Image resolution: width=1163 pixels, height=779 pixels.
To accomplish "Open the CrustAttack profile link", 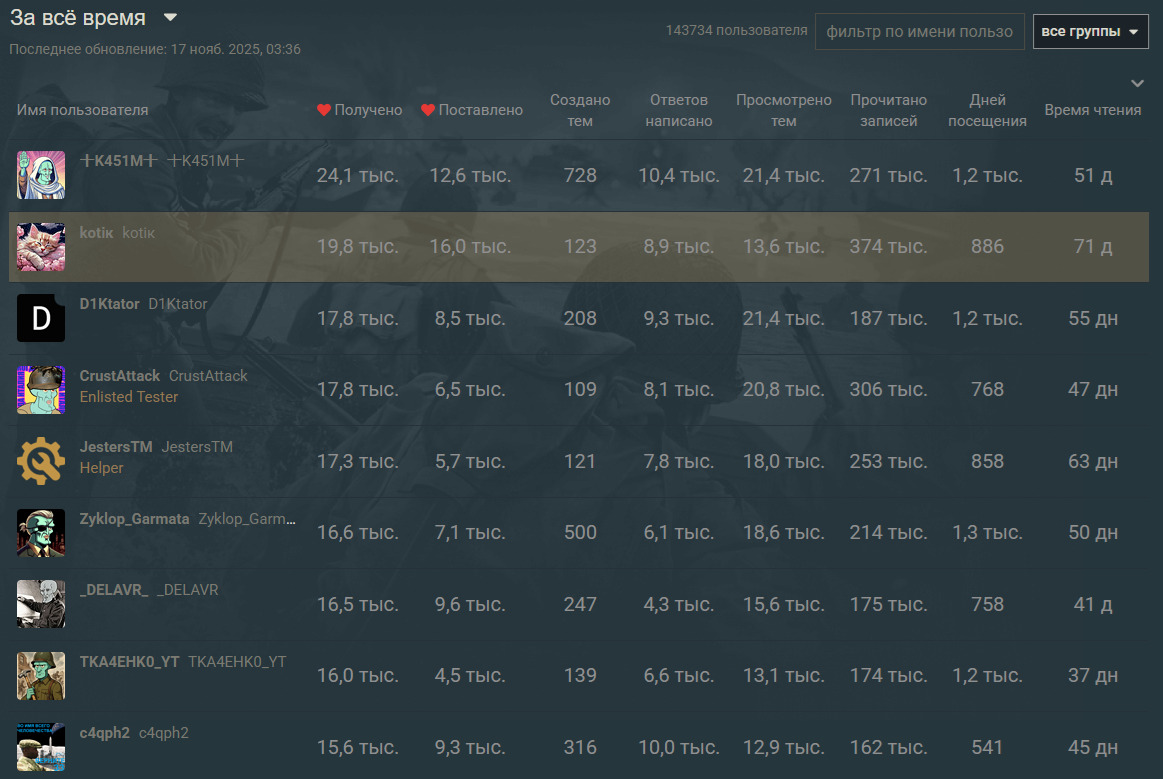I will [x=119, y=376].
